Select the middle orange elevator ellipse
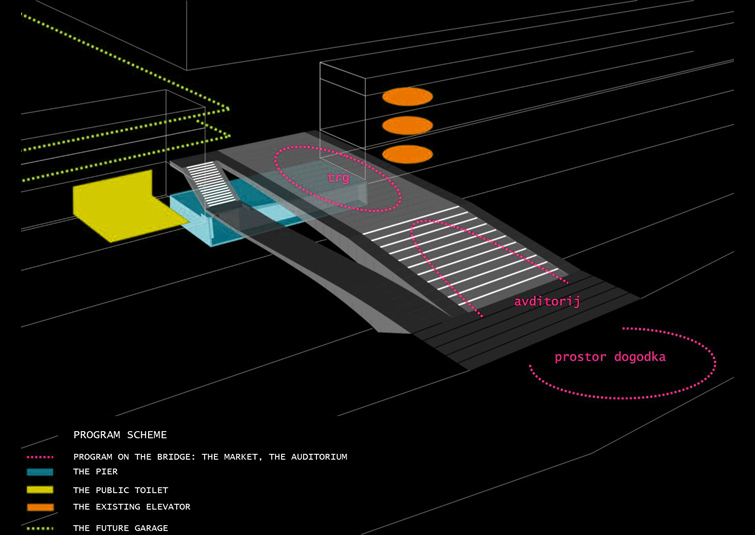Image resolution: width=755 pixels, height=535 pixels. tap(407, 126)
